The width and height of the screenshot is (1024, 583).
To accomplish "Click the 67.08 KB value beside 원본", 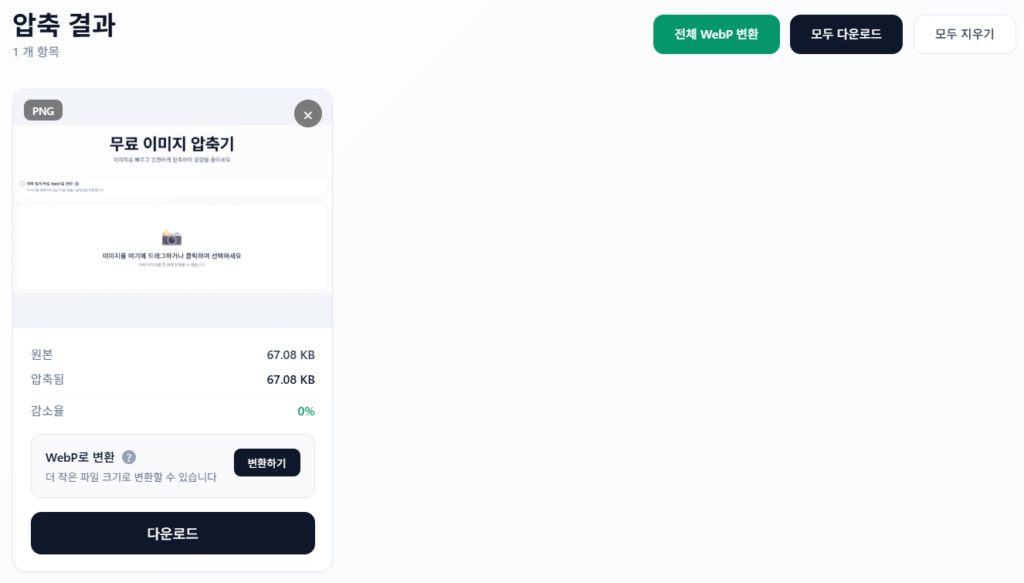I will click(290, 354).
